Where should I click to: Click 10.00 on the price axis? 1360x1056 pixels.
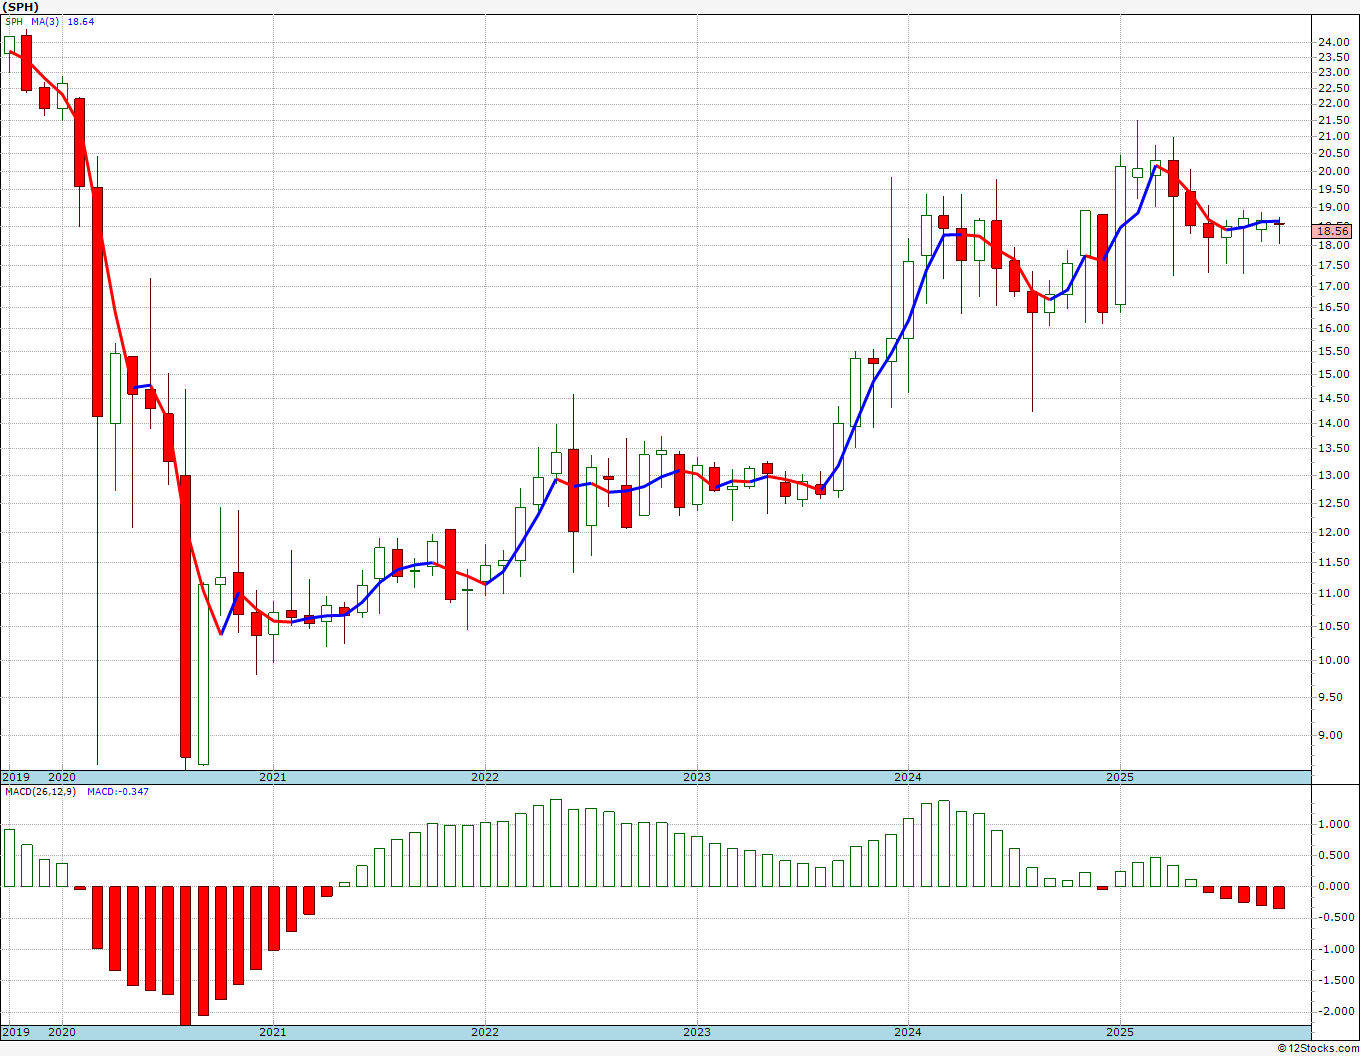coord(1333,660)
